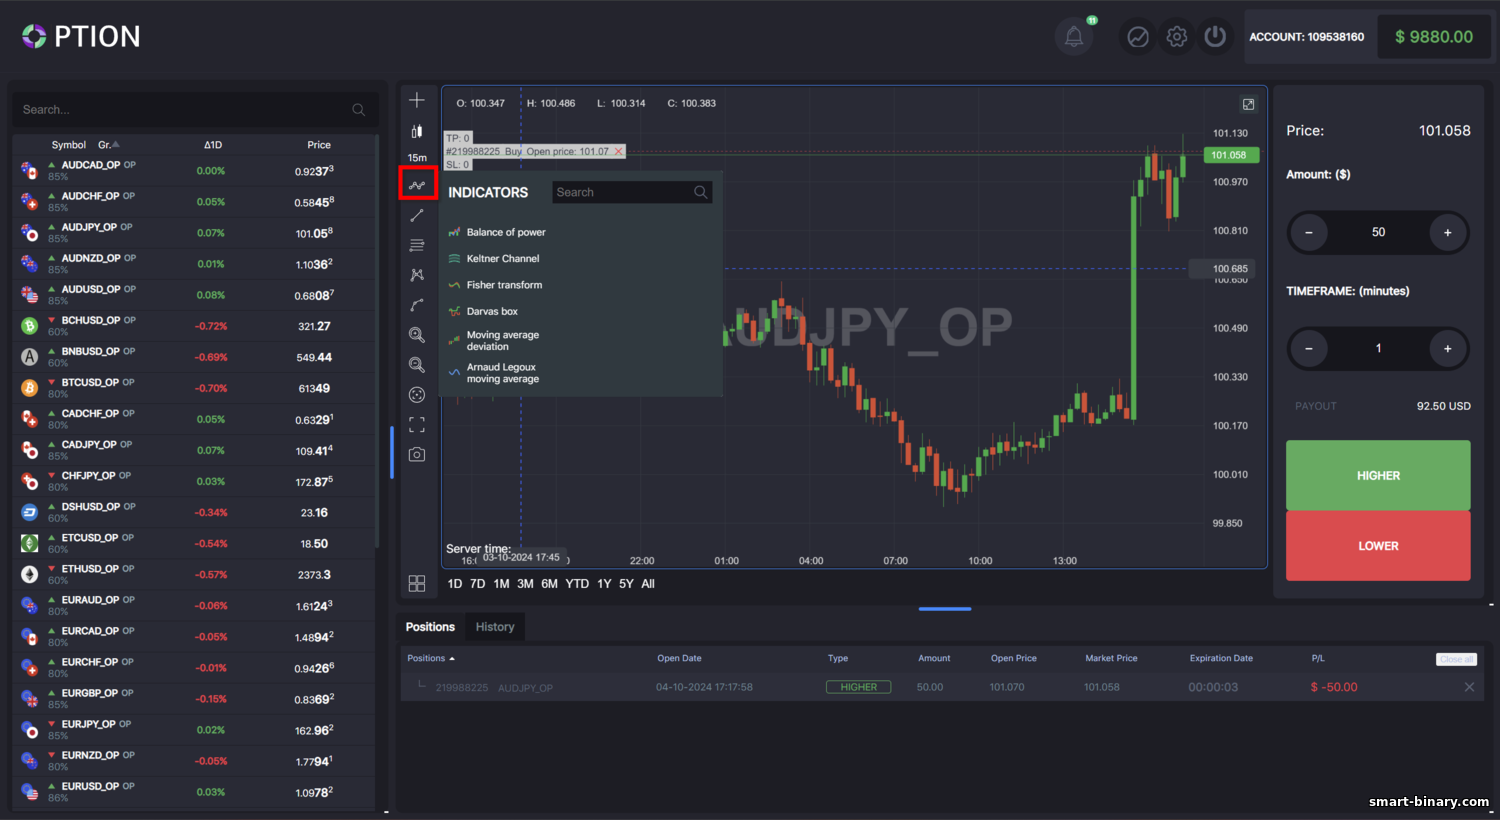Set chart range to 1Y

pyautogui.click(x=604, y=584)
